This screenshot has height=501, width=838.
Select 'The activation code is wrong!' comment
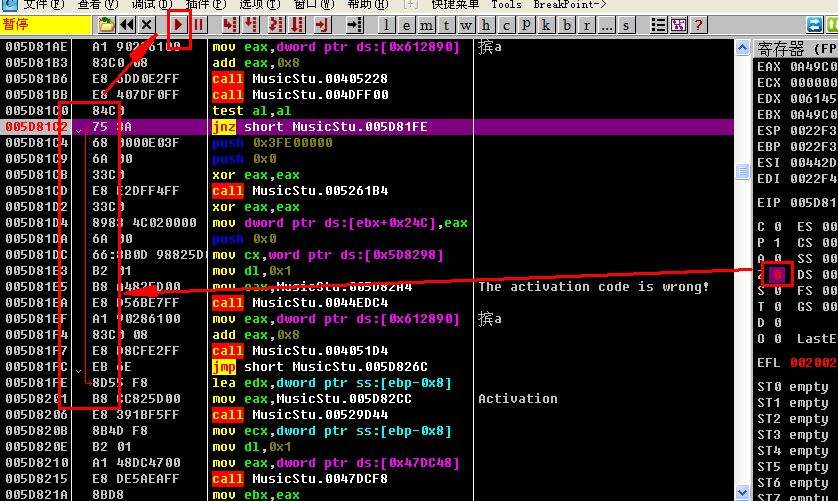594,287
